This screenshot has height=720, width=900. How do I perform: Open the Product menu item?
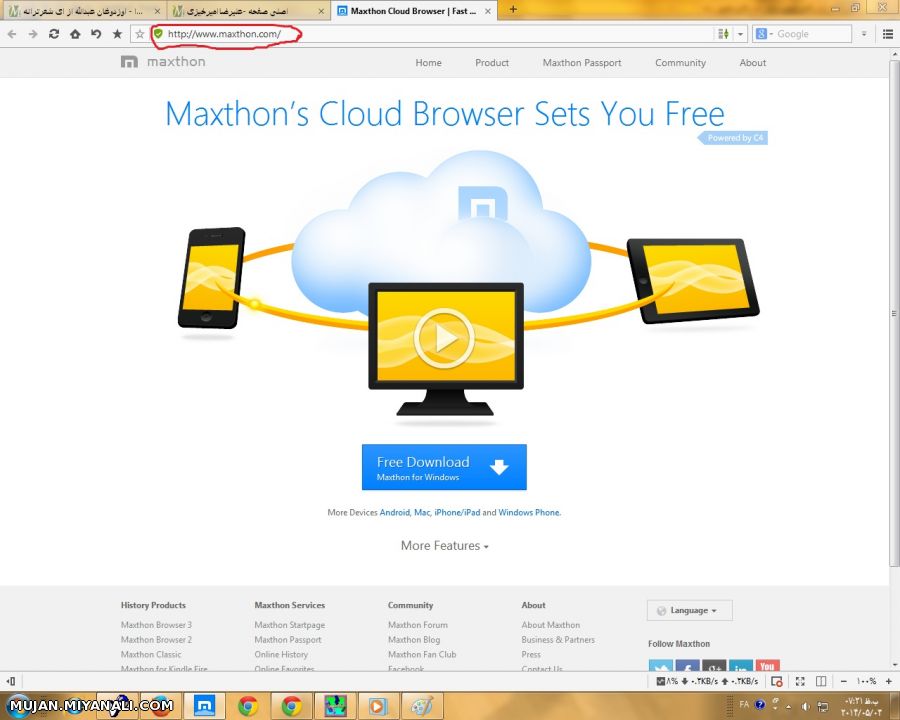(492, 63)
